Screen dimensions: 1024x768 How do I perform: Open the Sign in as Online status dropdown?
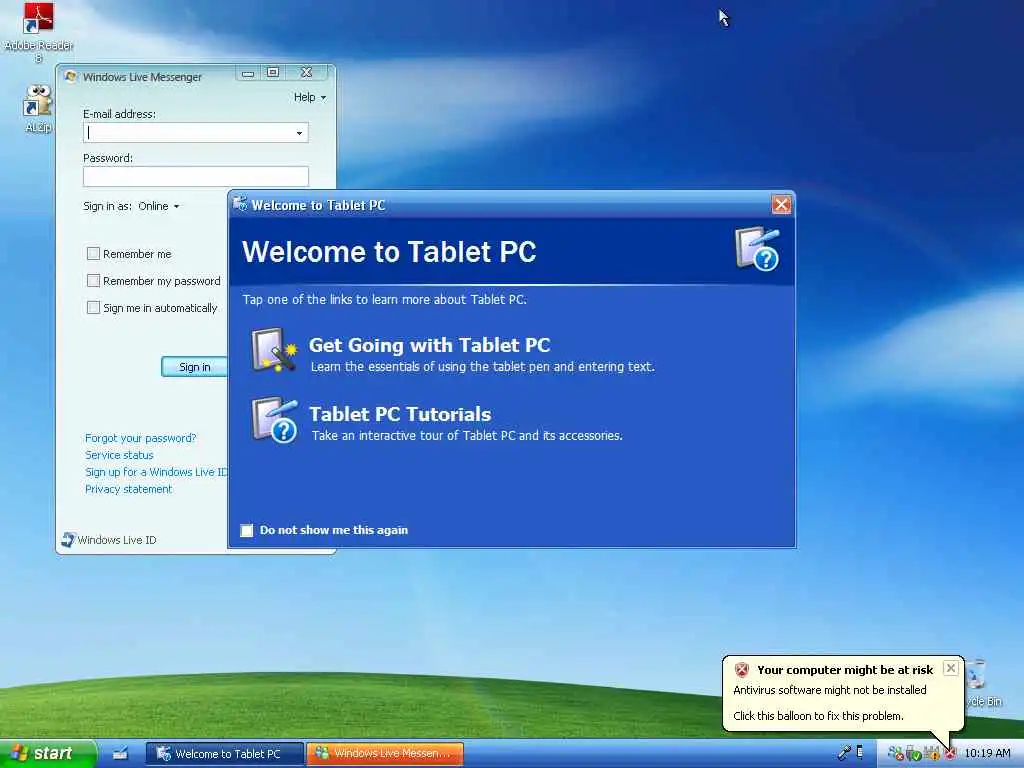[159, 206]
